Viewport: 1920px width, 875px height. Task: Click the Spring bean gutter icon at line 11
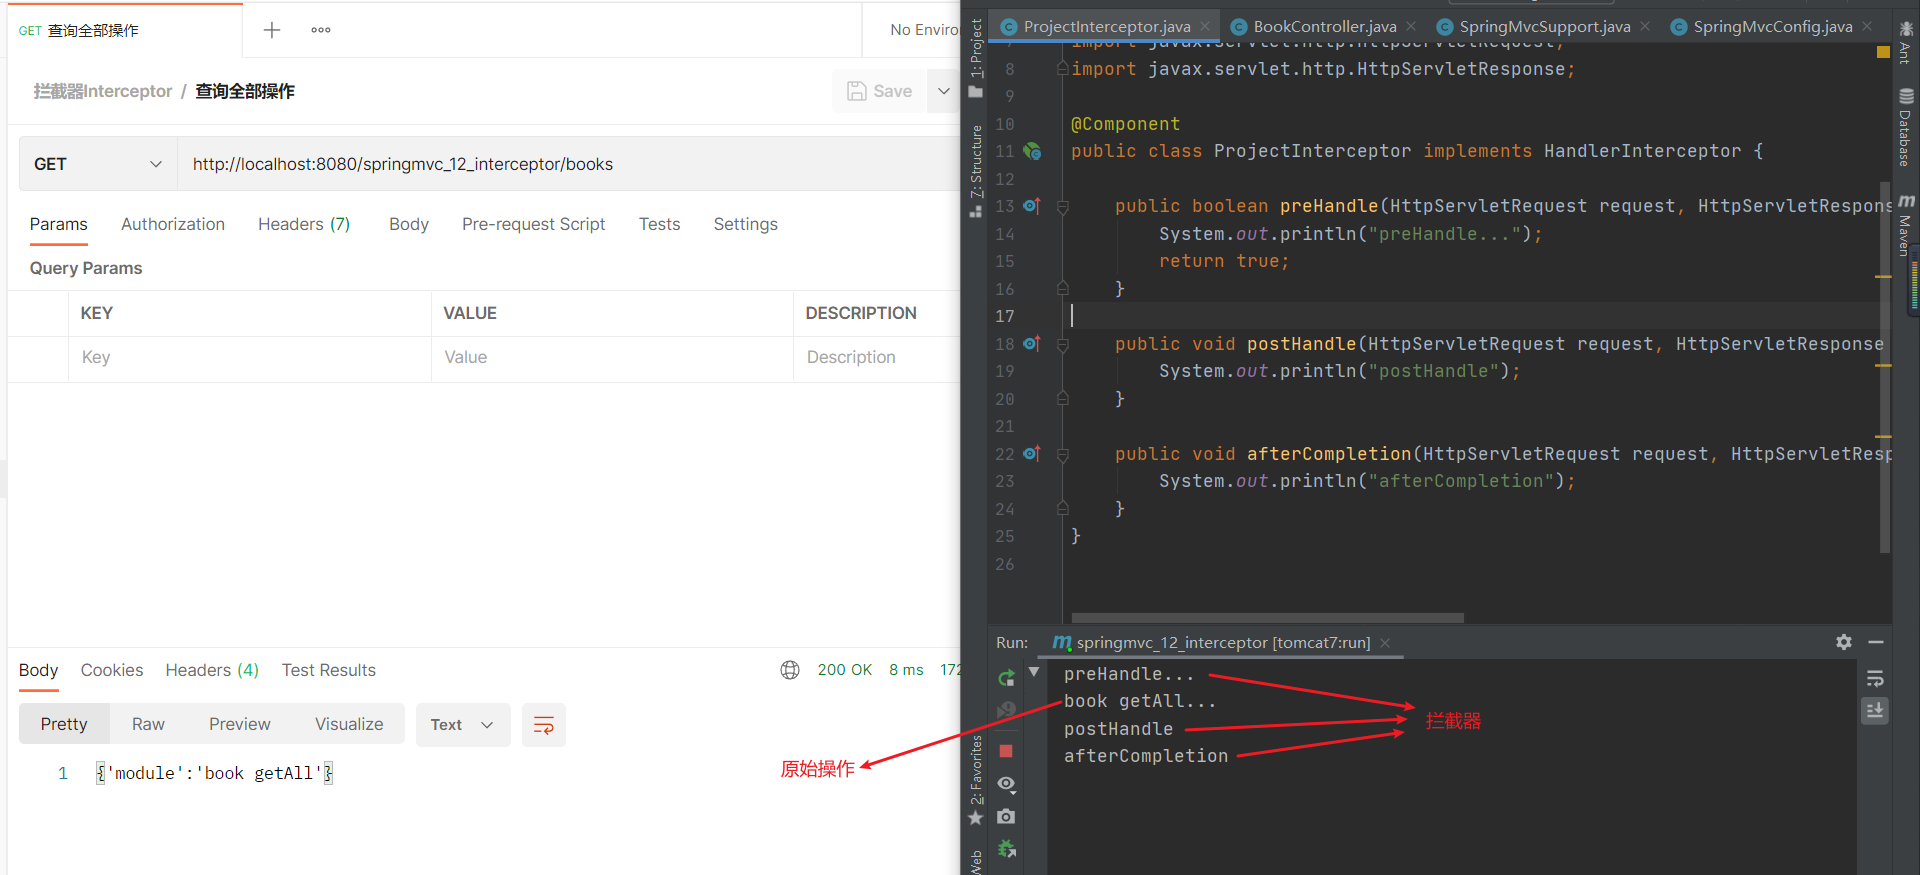(x=1032, y=151)
